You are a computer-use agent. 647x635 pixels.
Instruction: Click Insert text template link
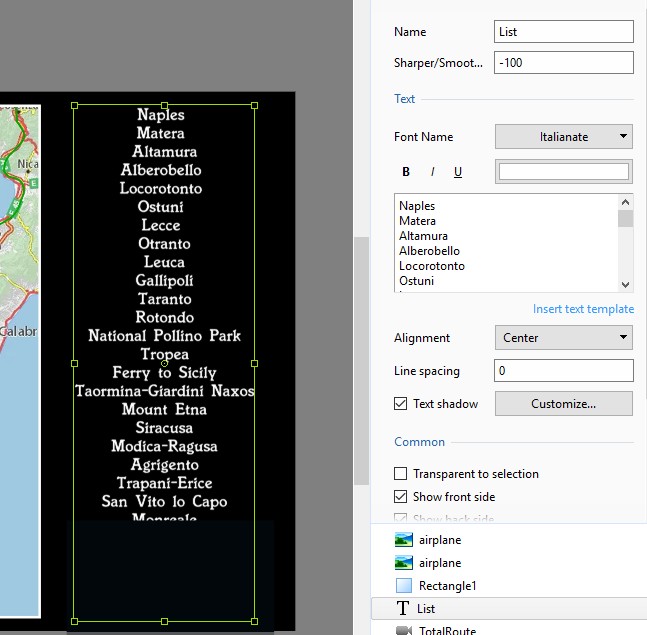583,309
